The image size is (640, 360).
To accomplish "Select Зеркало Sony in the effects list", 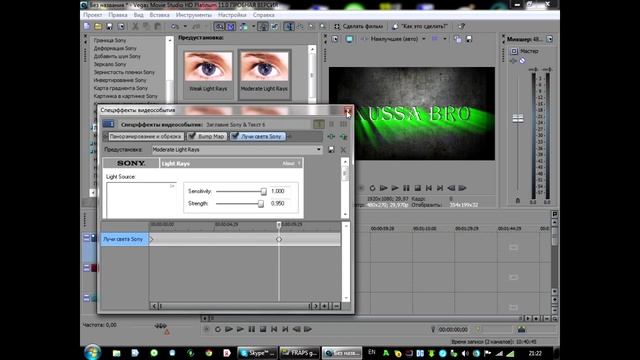I will [x=110, y=64].
